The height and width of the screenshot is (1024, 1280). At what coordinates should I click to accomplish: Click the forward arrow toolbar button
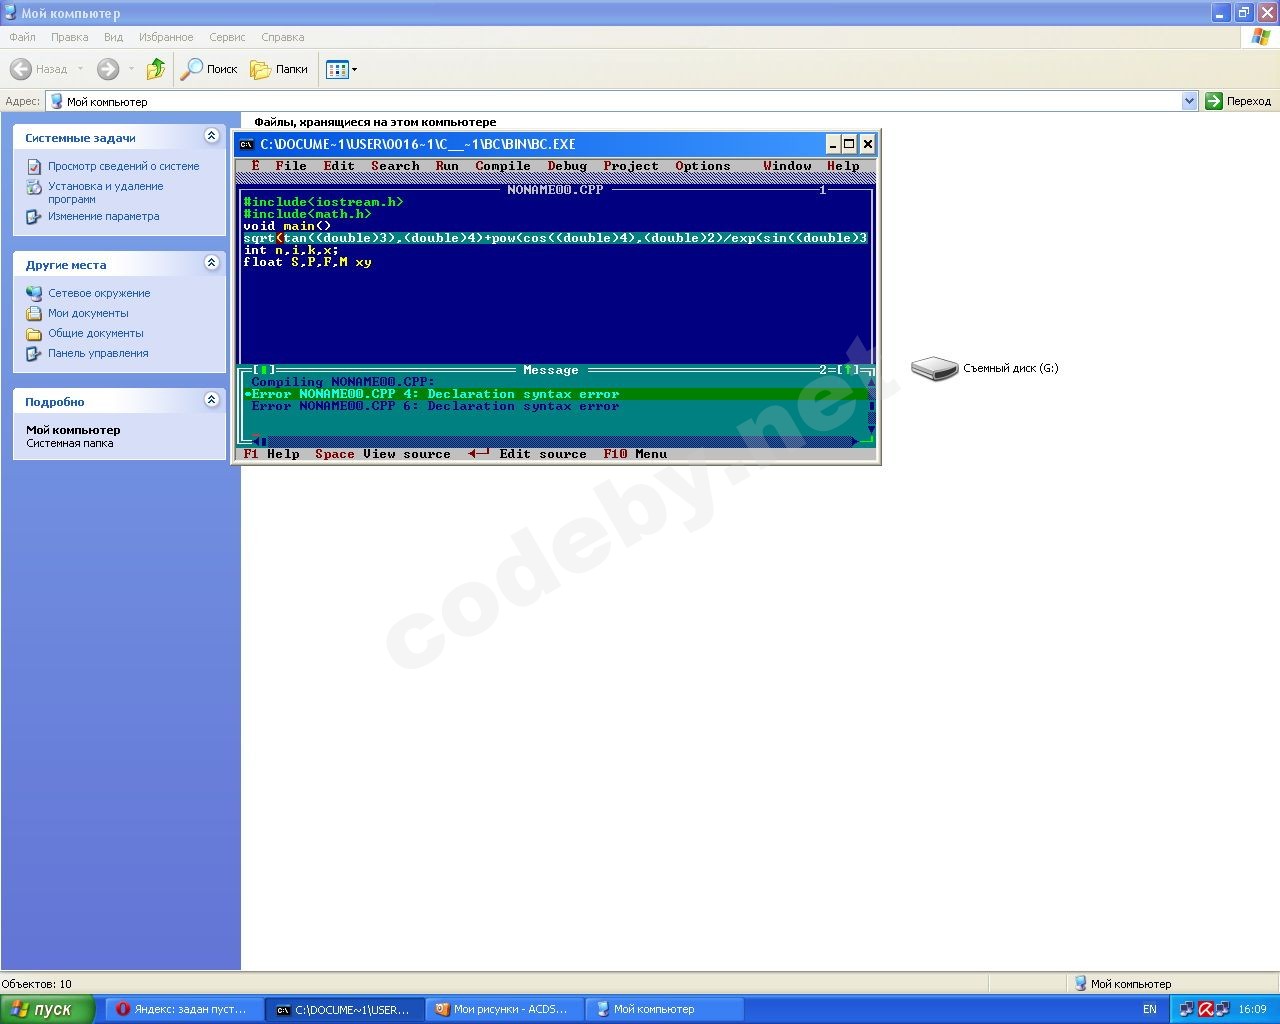click(x=108, y=69)
